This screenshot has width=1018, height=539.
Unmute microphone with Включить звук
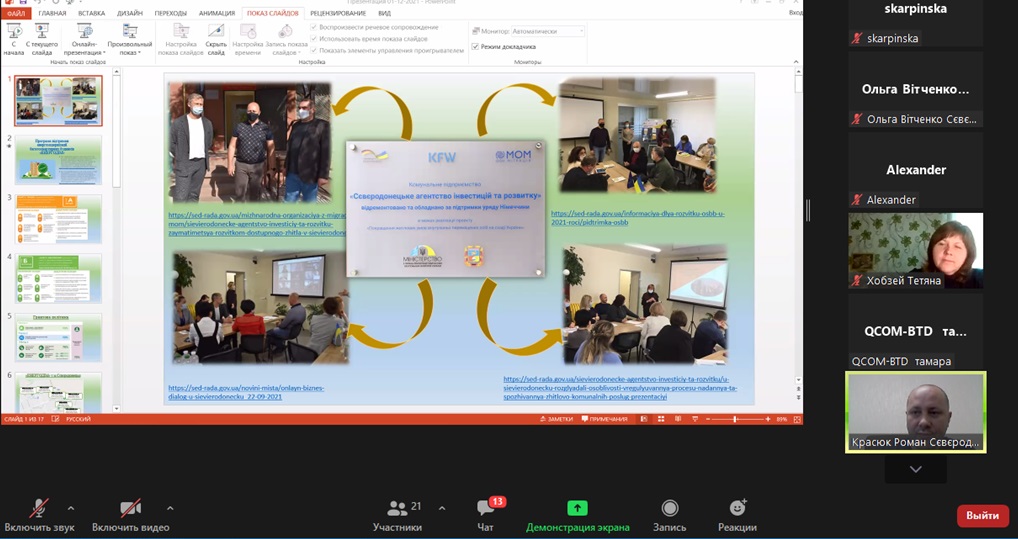pos(39,514)
